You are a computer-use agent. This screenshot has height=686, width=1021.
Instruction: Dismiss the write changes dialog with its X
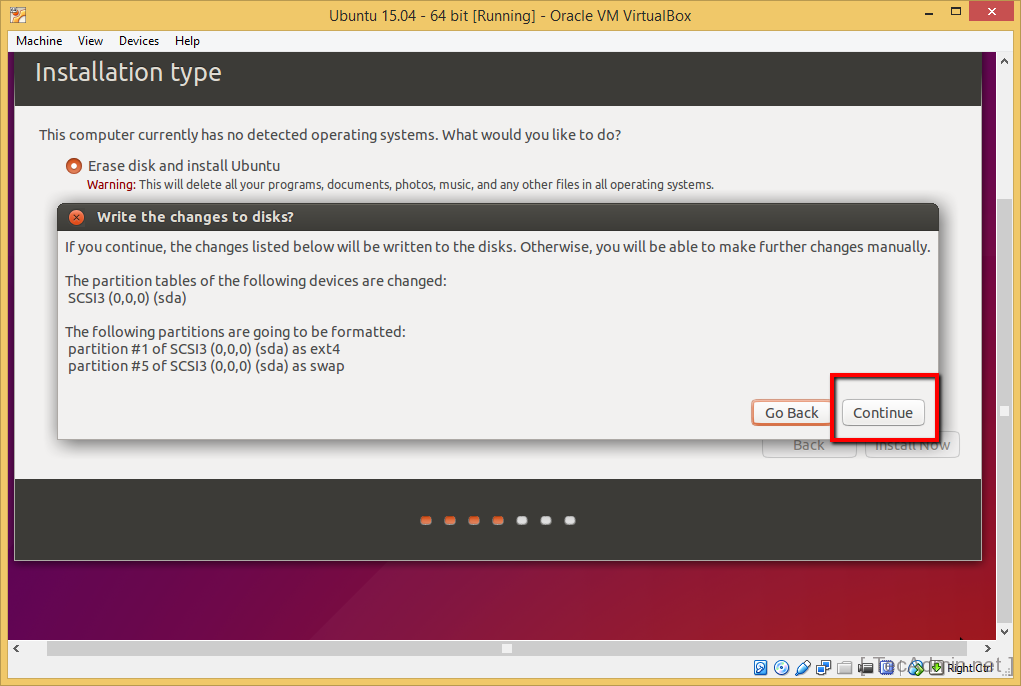point(76,217)
